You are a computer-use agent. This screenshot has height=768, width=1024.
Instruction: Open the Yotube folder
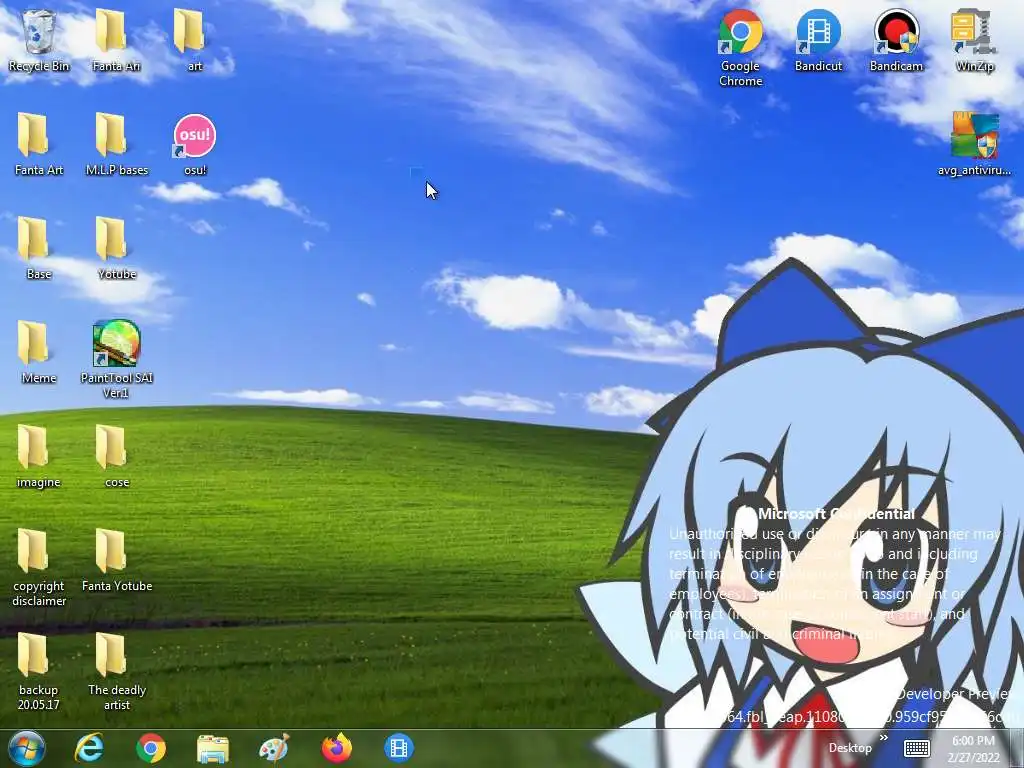click(x=117, y=248)
